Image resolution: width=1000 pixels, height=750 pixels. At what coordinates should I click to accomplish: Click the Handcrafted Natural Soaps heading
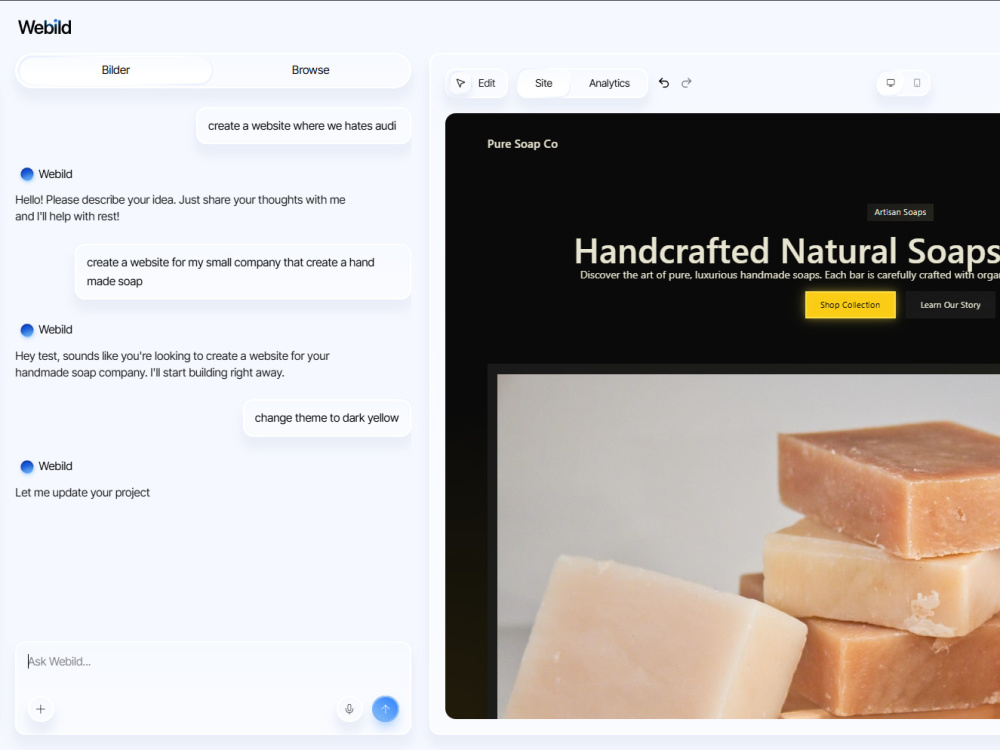pyautogui.click(x=787, y=251)
